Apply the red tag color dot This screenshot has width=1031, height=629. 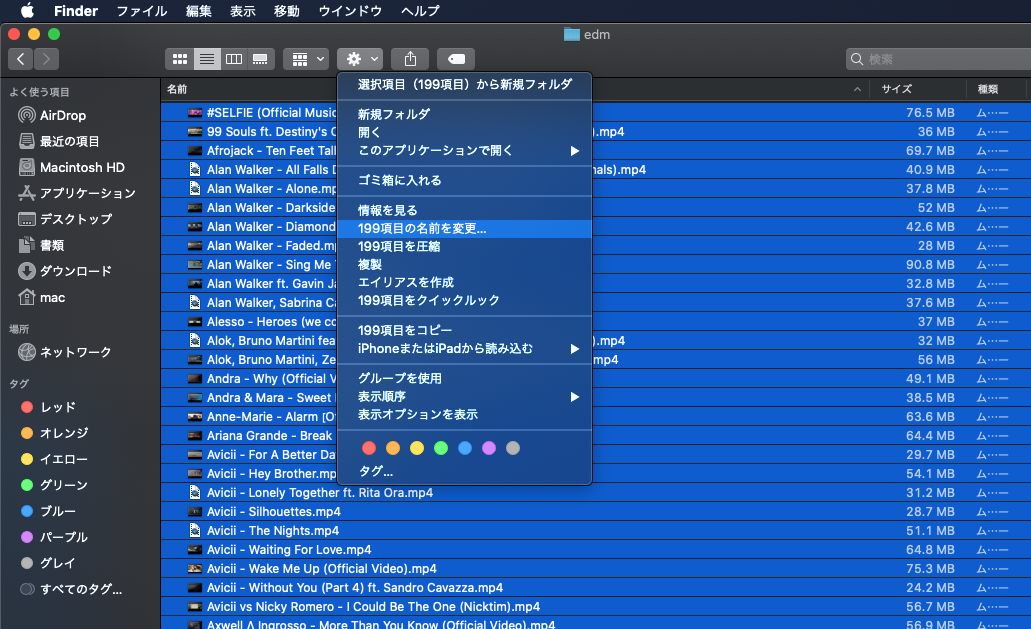[x=368, y=448]
